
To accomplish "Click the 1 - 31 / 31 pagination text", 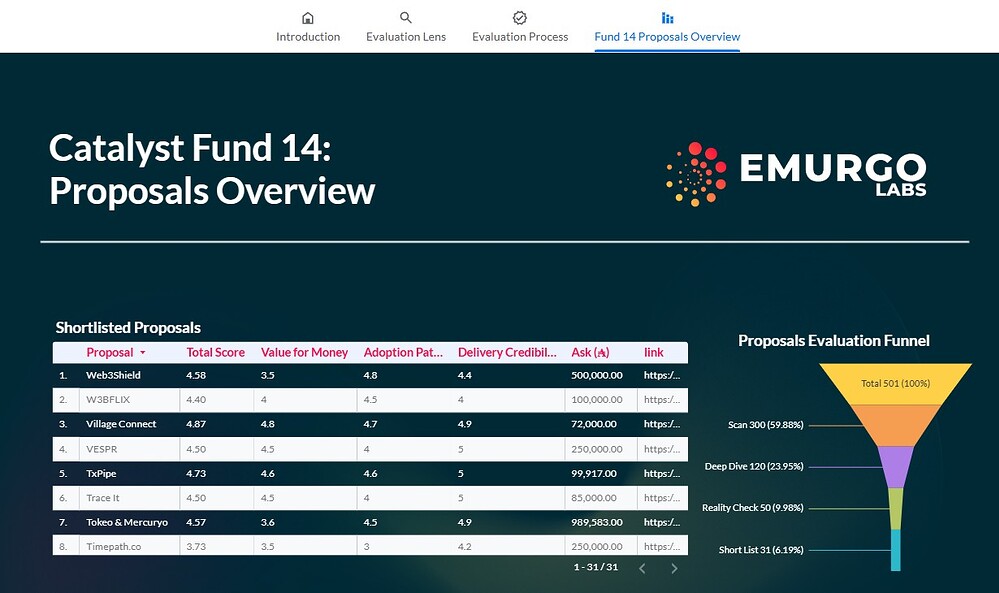I will [x=596, y=567].
